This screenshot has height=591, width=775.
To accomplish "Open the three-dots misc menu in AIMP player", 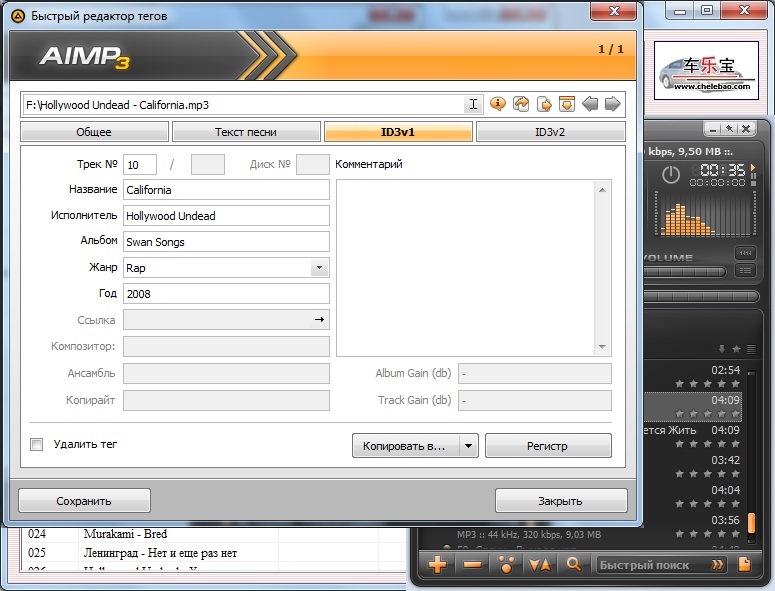I will (507, 564).
